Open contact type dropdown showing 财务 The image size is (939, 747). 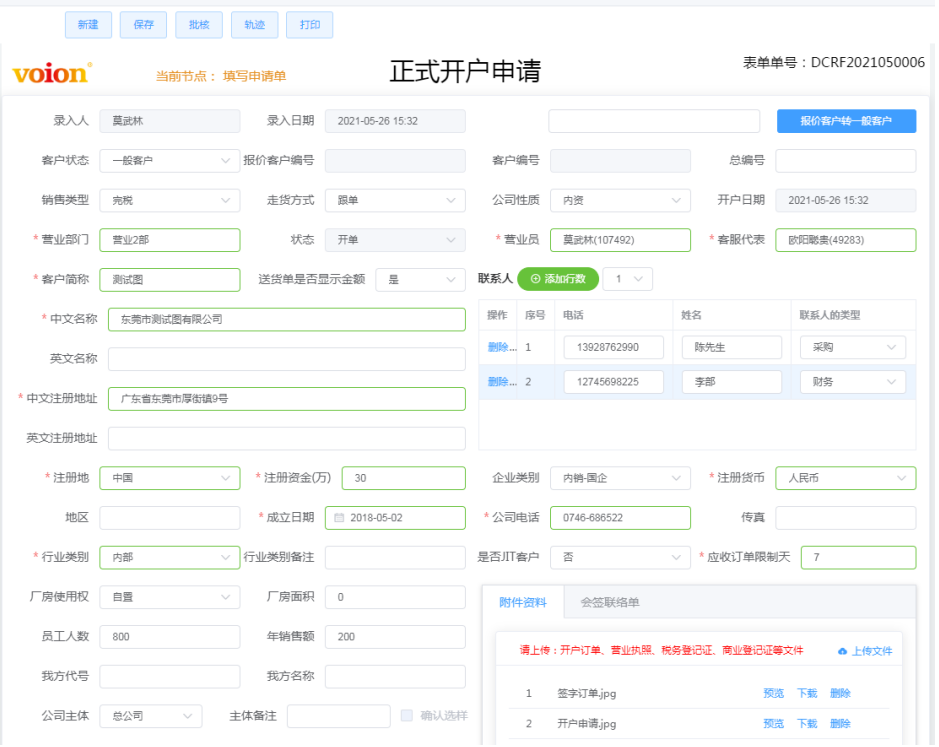coord(853,382)
